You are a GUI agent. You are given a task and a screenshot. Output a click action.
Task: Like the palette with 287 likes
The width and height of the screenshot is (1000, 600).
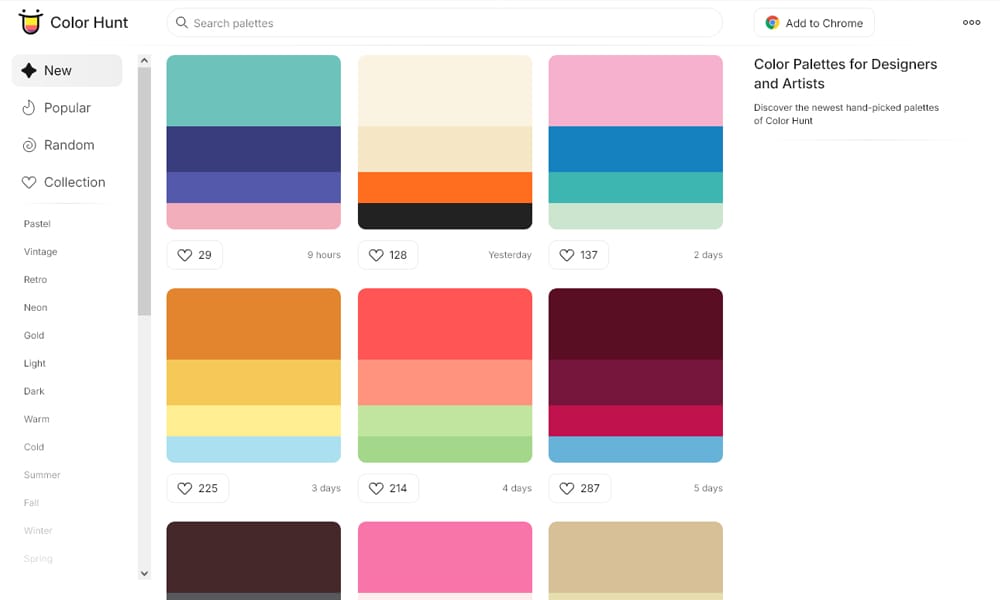click(566, 488)
